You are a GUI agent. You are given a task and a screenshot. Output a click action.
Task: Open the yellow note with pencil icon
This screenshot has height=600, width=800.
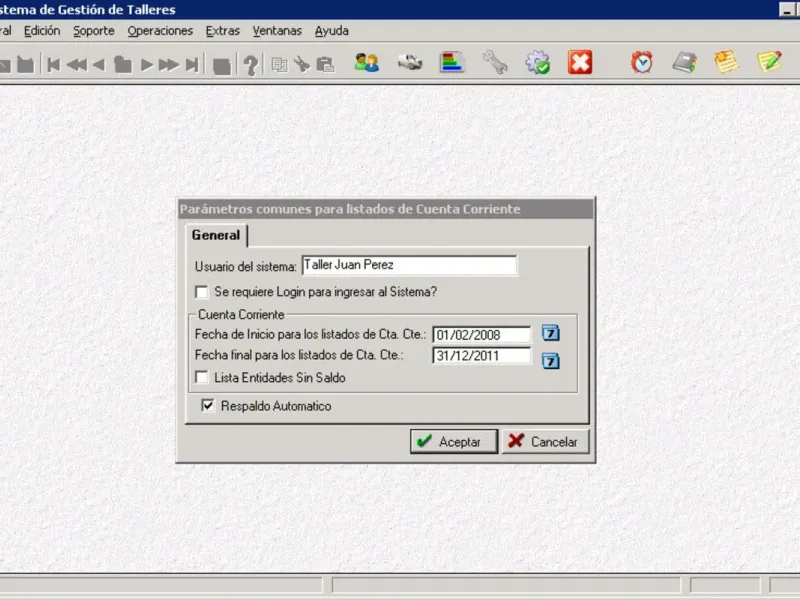769,62
